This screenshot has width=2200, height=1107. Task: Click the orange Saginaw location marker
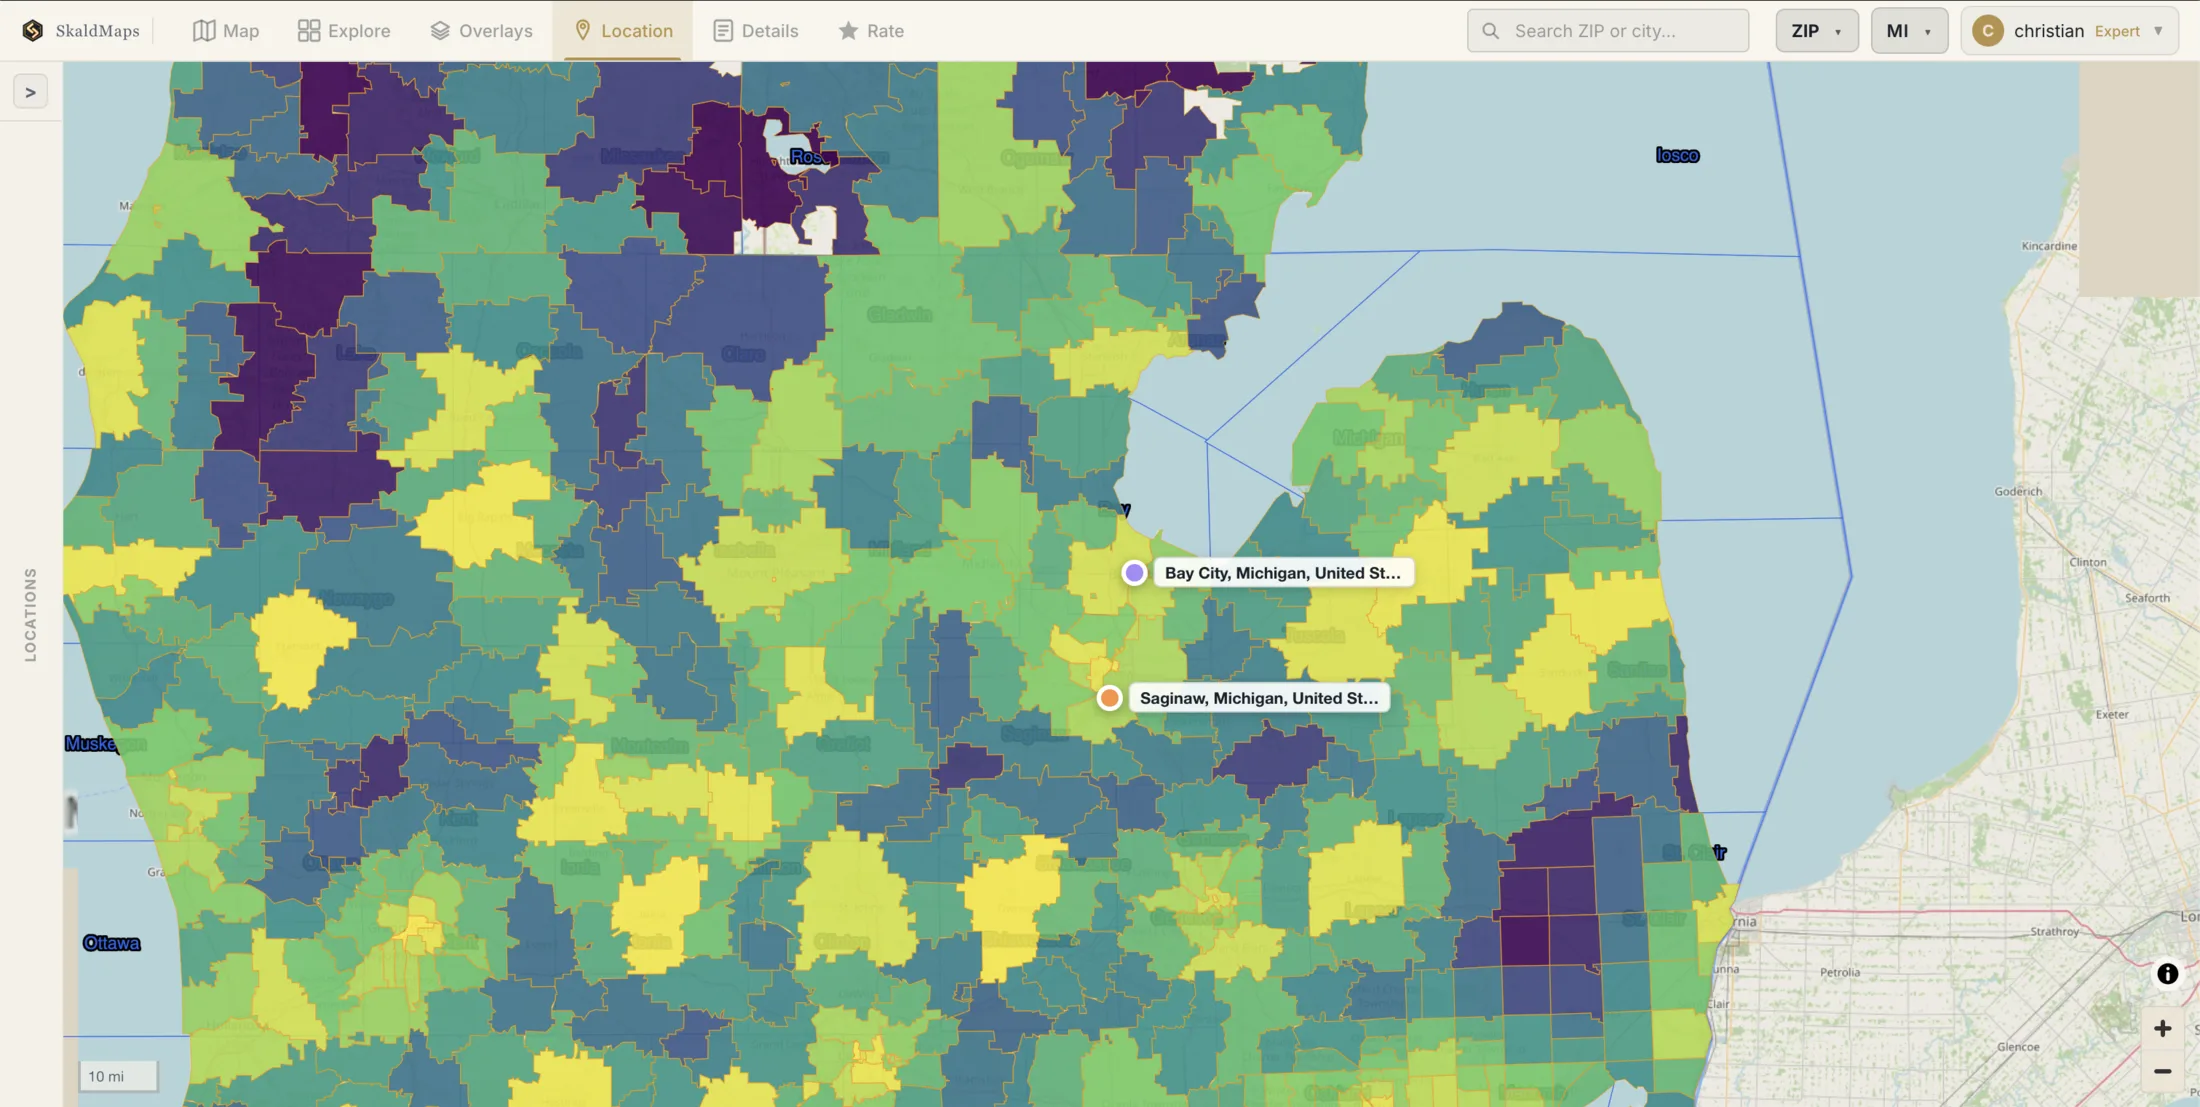(1109, 698)
